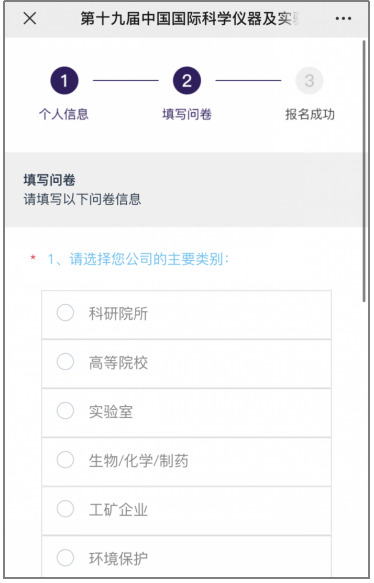Click the step 2 circle icon
This screenshot has height=583, width=374.
tap(187, 80)
